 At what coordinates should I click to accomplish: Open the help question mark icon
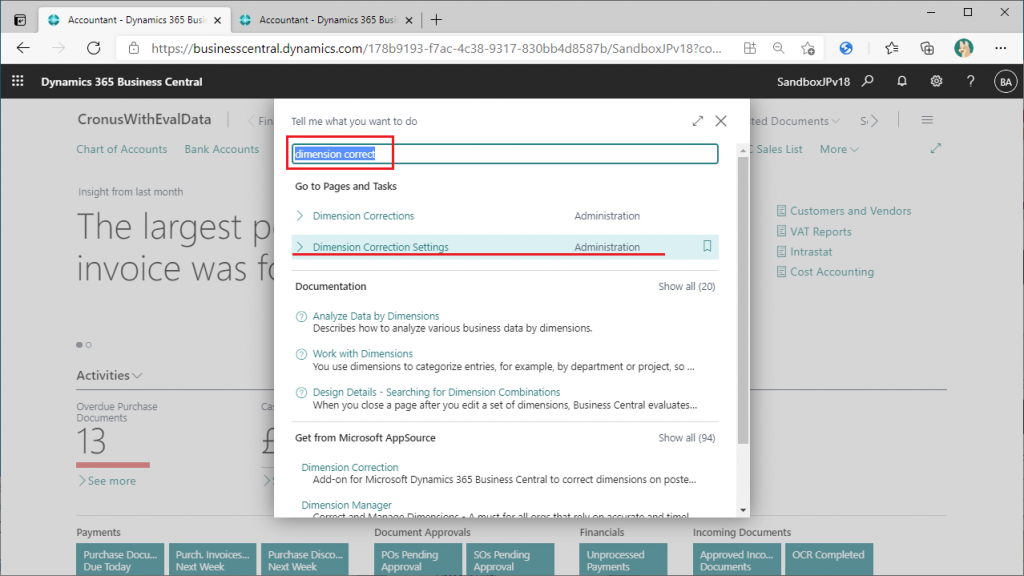pyautogui.click(x=970, y=81)
